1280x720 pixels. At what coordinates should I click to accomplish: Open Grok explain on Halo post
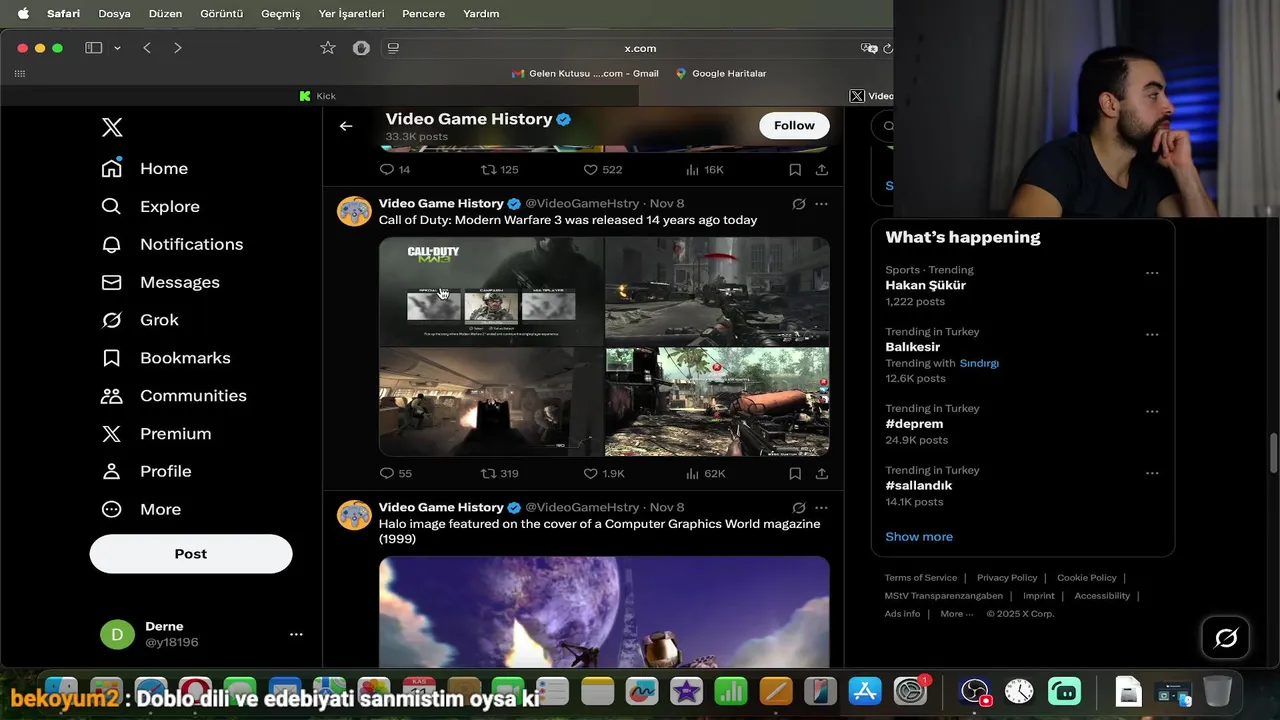[799, 508]
